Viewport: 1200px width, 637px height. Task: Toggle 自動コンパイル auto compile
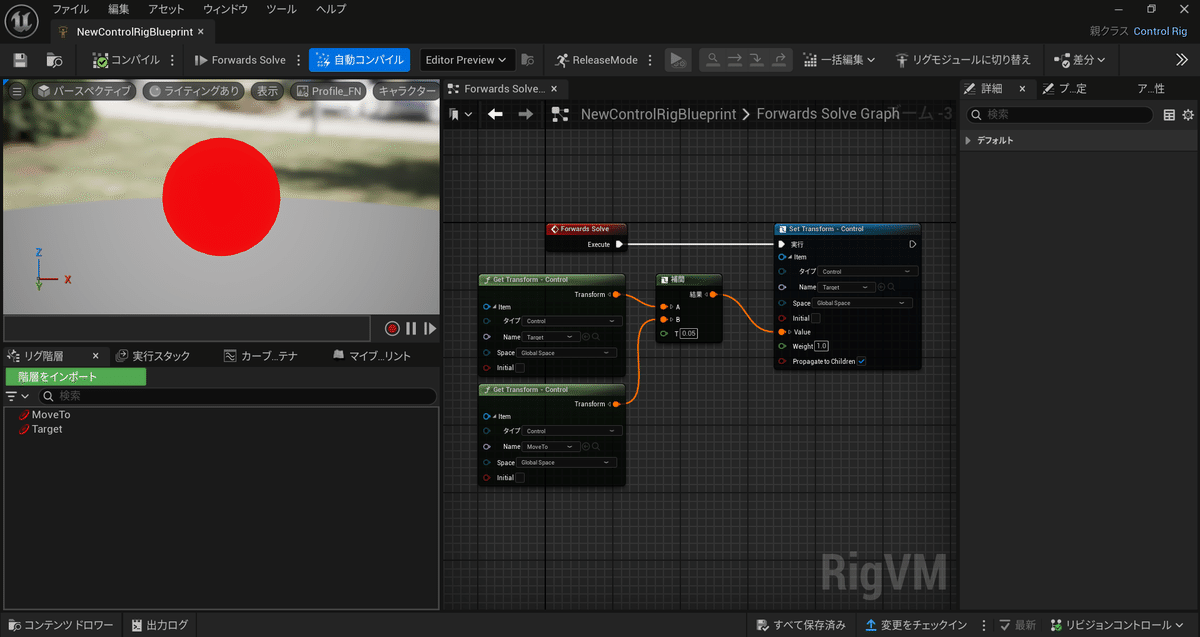[x=360, y=60]
